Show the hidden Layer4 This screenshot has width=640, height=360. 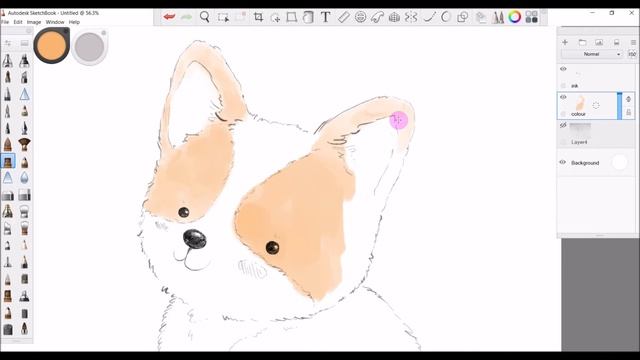pyautogui.click(x=563, y=125)
